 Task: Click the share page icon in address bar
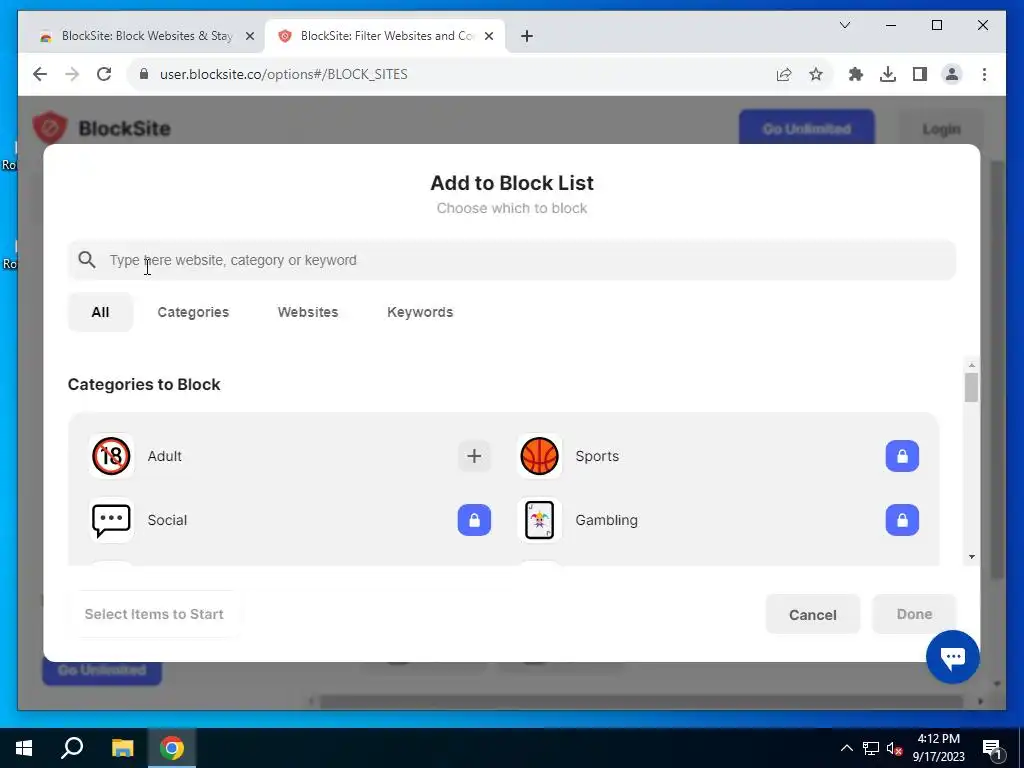pyautogui.click(x=784, y=74)
